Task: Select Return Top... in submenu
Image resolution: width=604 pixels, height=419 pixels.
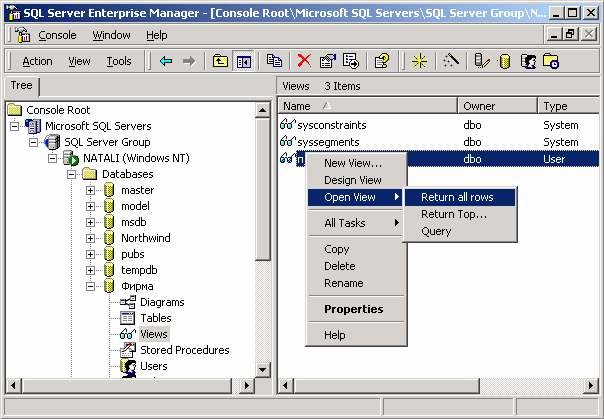Action: click(460, 214)
